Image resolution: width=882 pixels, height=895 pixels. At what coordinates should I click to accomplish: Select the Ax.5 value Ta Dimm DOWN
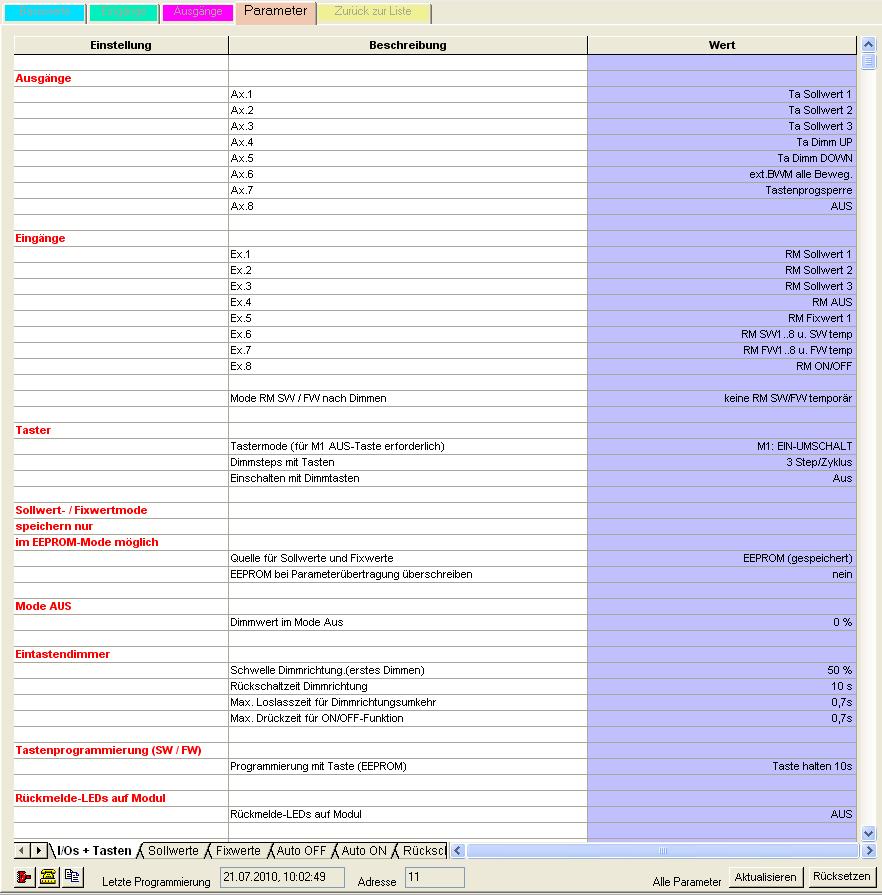pos(722,158)
